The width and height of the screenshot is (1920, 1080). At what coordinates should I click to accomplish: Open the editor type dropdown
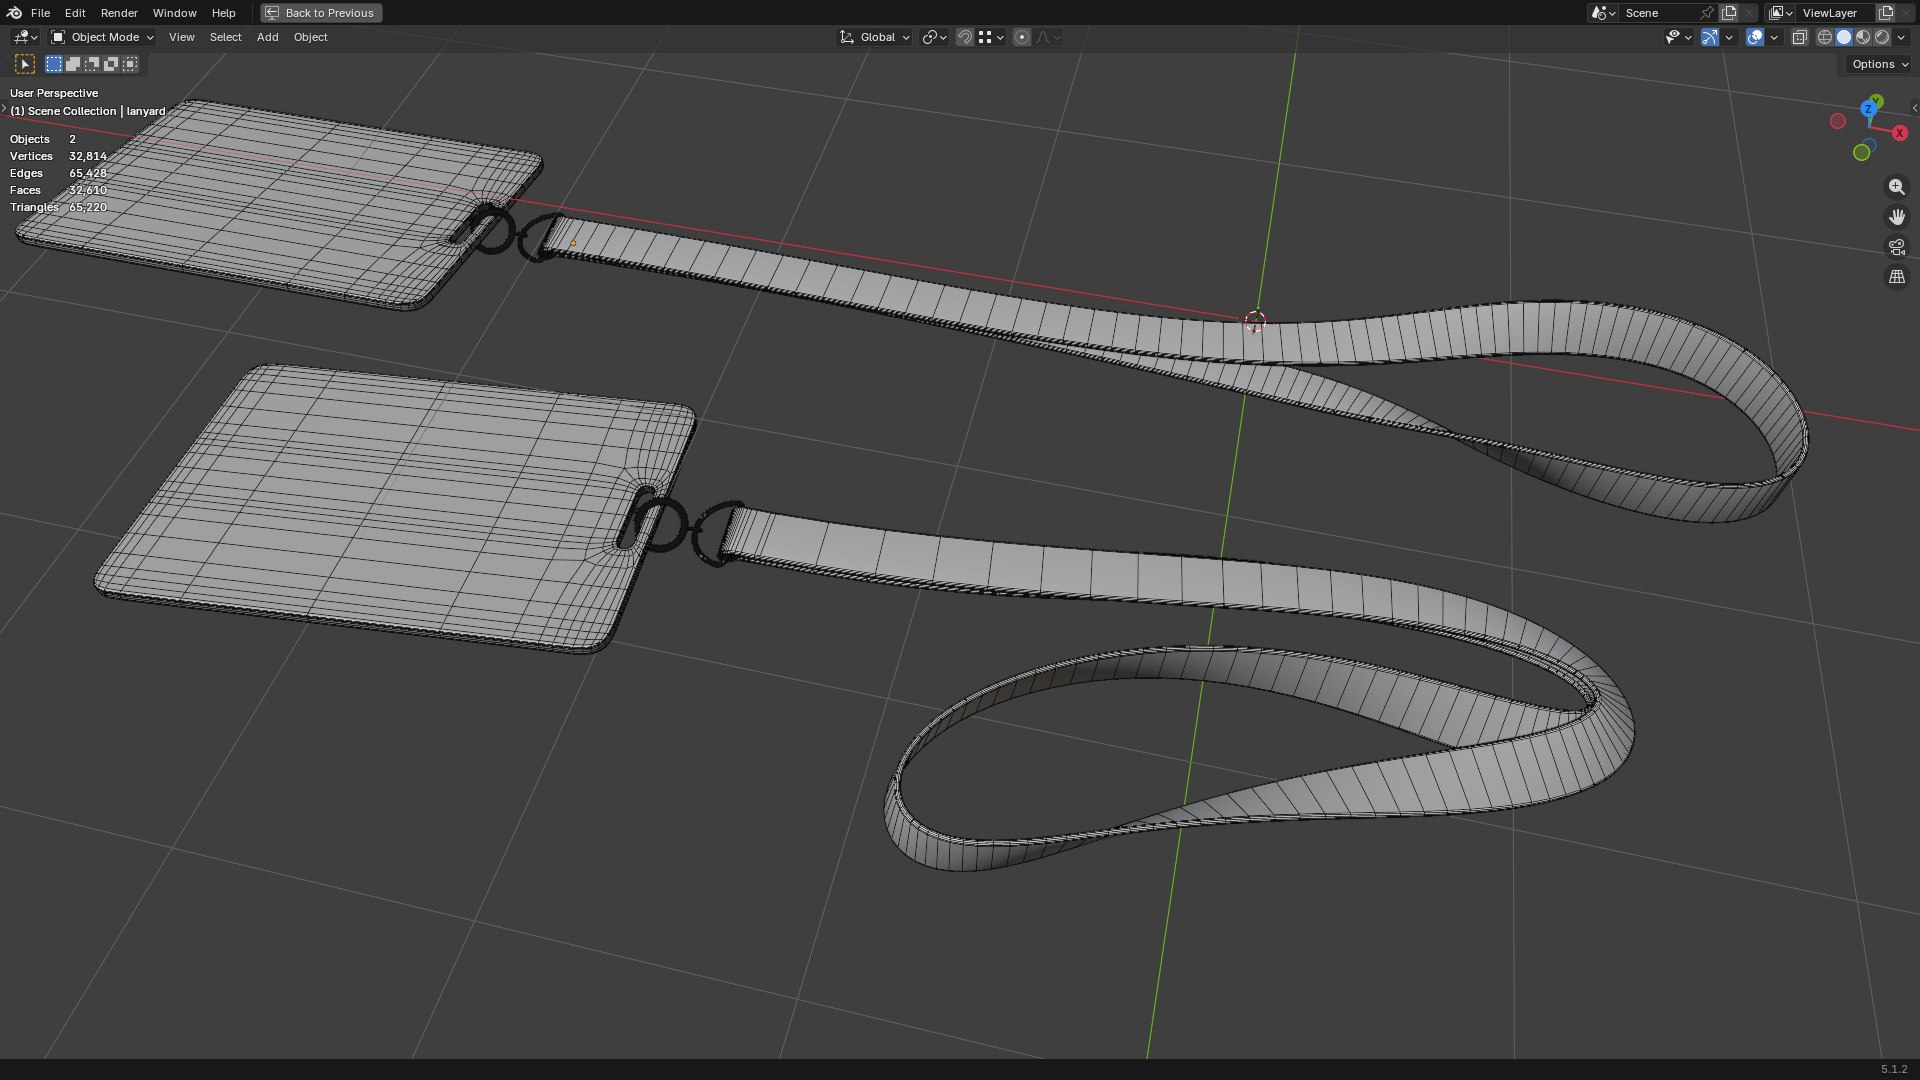coord(25,37)
